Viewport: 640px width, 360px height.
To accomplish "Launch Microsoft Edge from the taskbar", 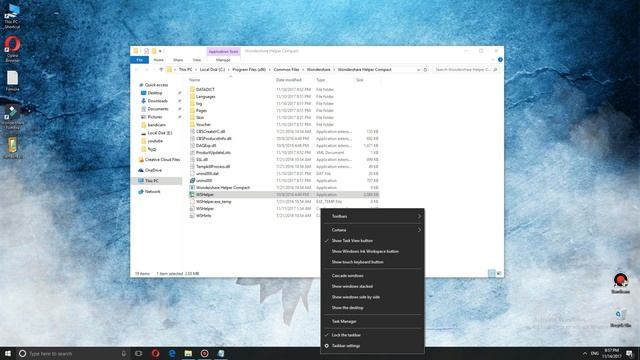I will (x=172, y=353).
